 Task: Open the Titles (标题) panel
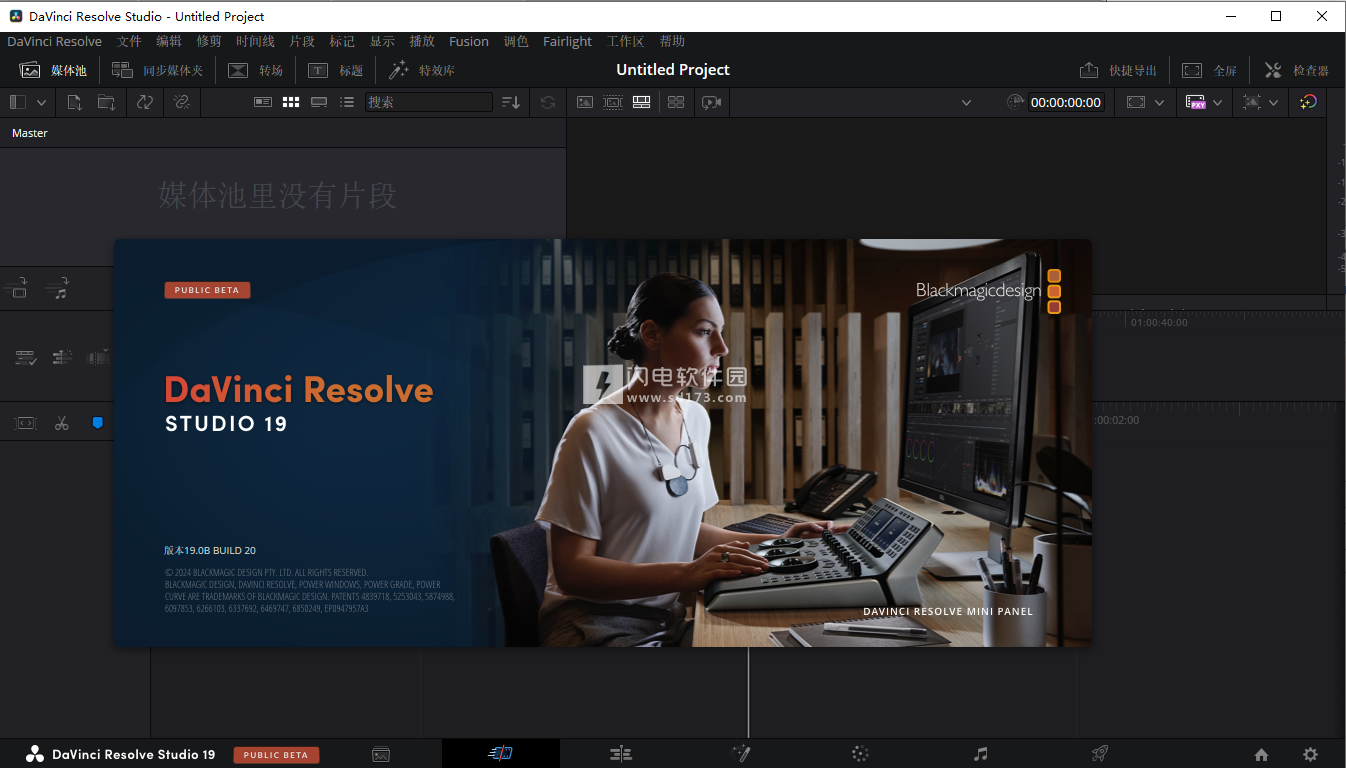pyautogui.click(x=335, y=70)
